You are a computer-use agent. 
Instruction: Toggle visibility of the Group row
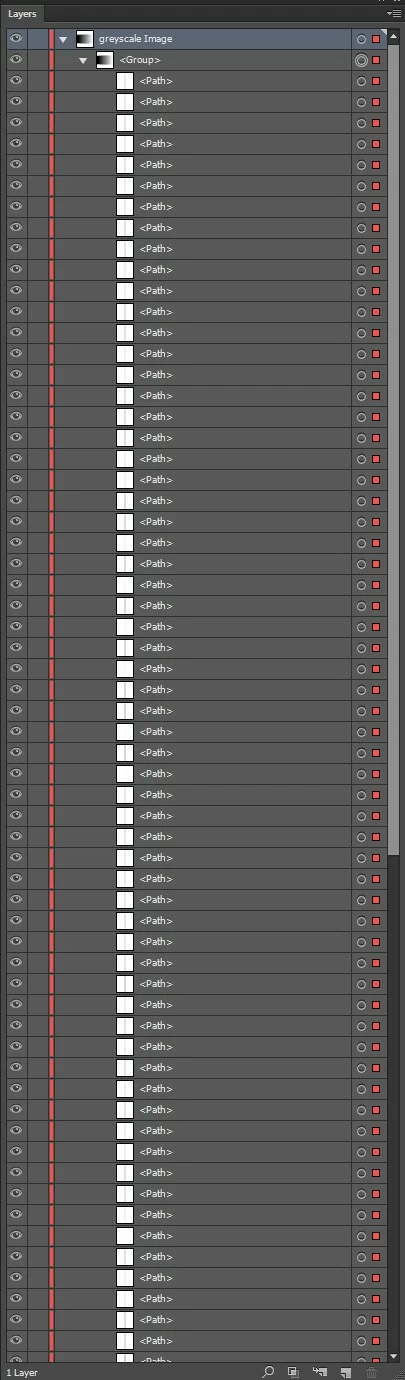pos(16,60)
